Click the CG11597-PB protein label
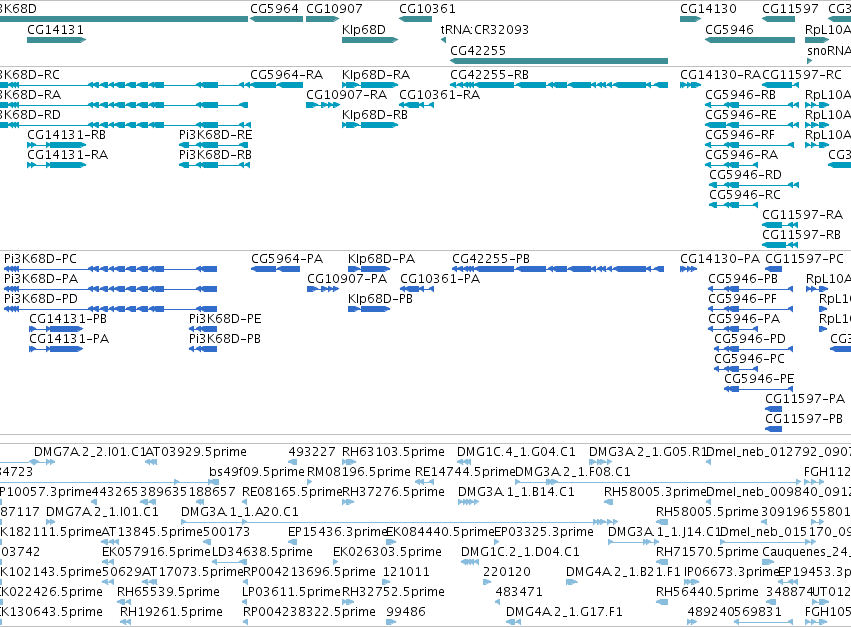851x627 pixels. pos(804,419)
